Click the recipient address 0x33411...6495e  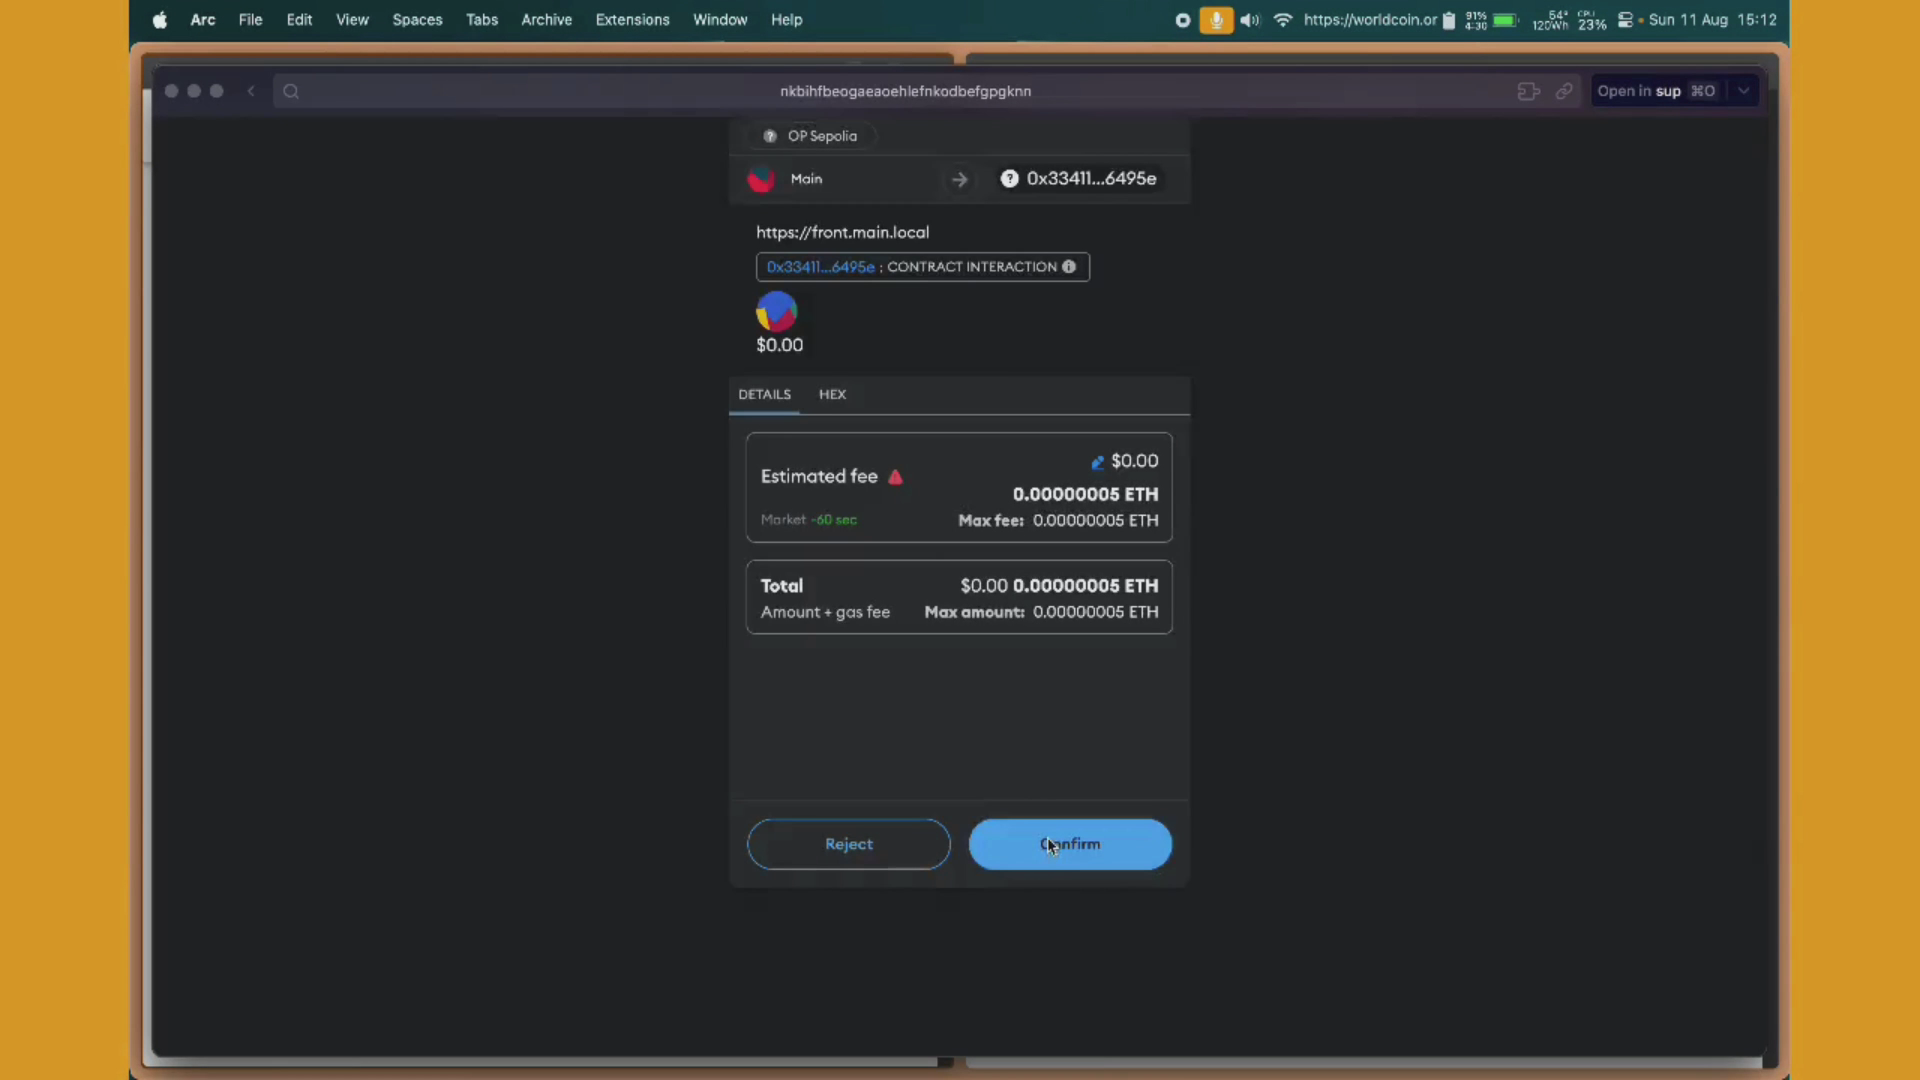(1091, 178)
